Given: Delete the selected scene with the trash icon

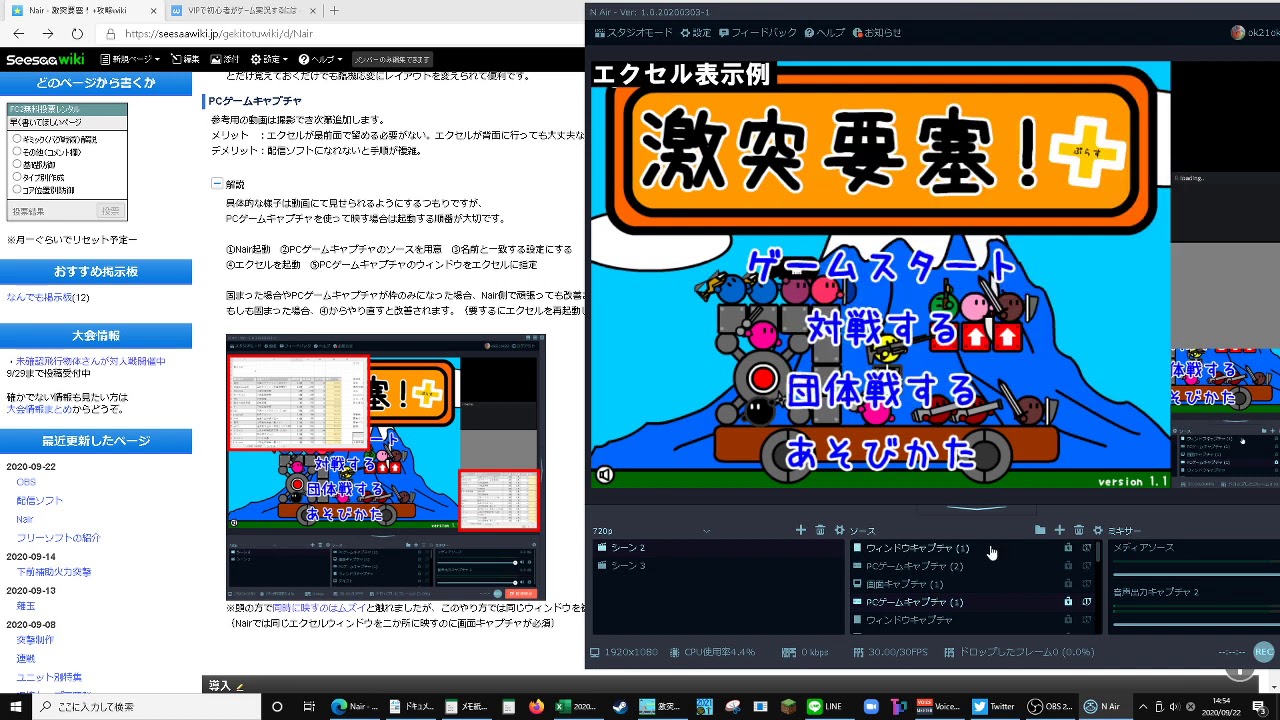Looking at the screenshot, I should [x=820, y=530].
